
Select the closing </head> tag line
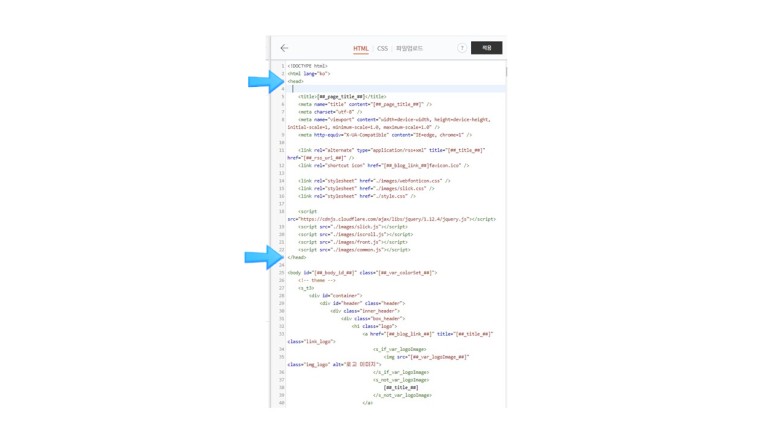coord(297,257)
